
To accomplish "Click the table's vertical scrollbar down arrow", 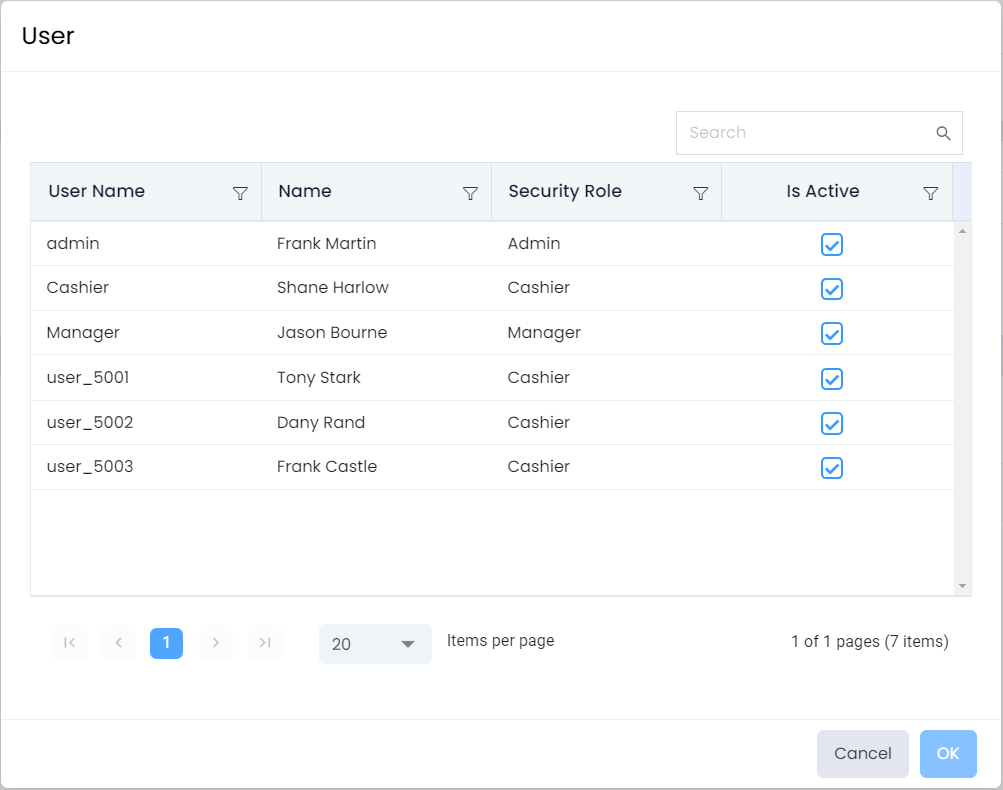I will [x=962, y=586].
